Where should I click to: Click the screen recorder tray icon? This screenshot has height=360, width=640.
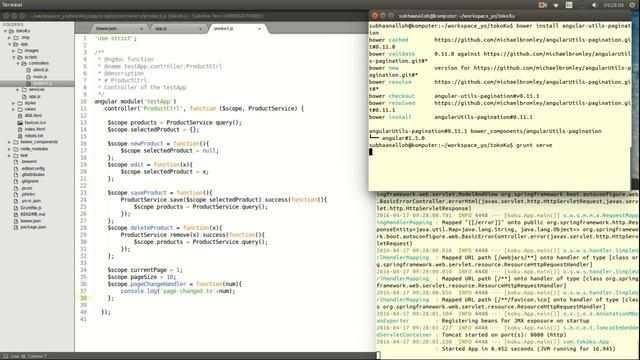point(542,5)
